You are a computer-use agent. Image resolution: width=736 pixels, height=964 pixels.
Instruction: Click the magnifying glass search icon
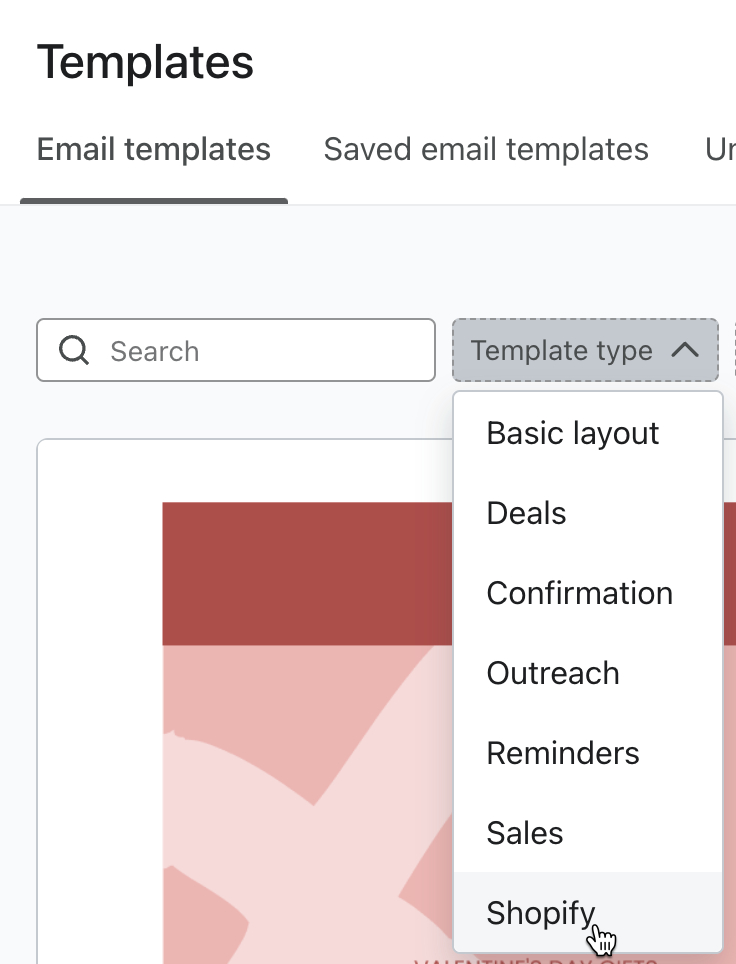[74, 351]
